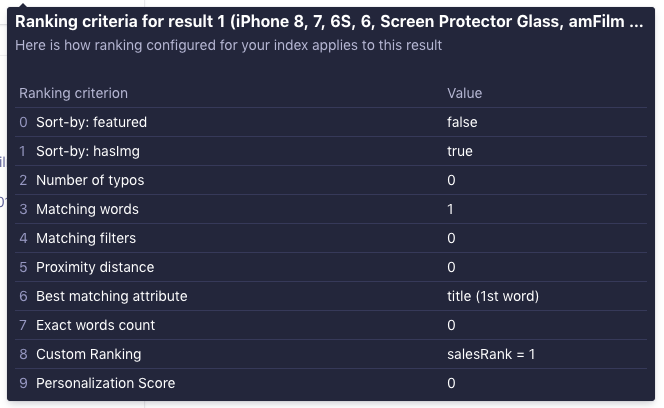Click the "title (1st word)" value
Viewport: 664px width, 408px height.
493,296
